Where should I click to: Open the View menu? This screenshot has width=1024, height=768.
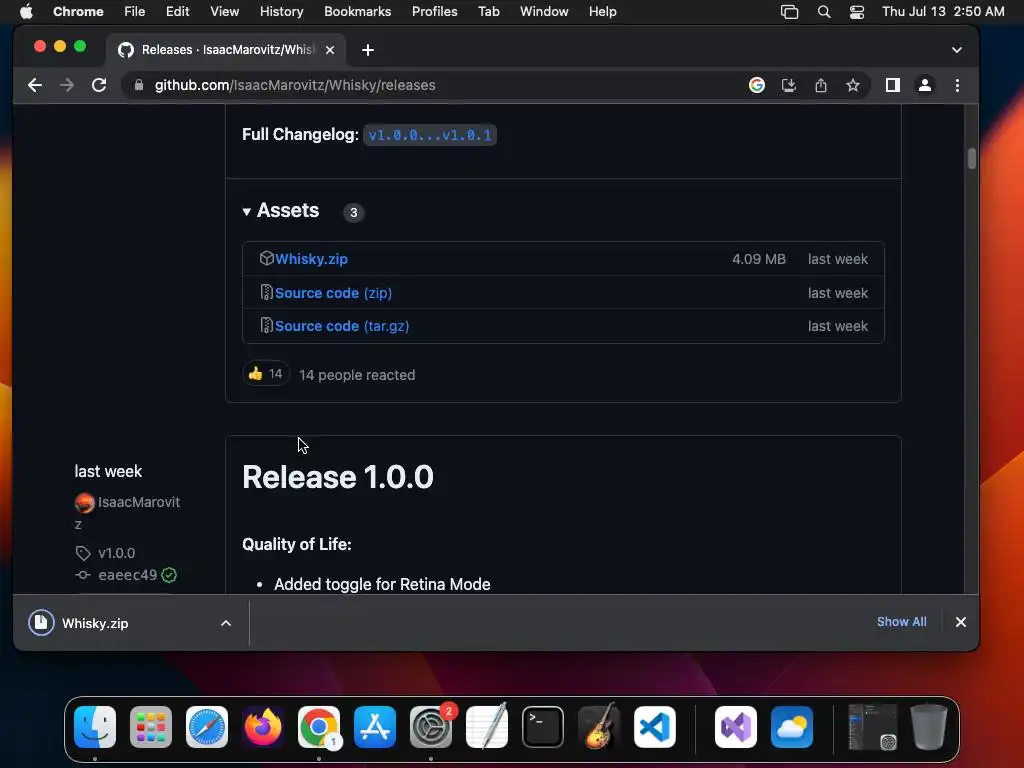(x=224, y=11)
